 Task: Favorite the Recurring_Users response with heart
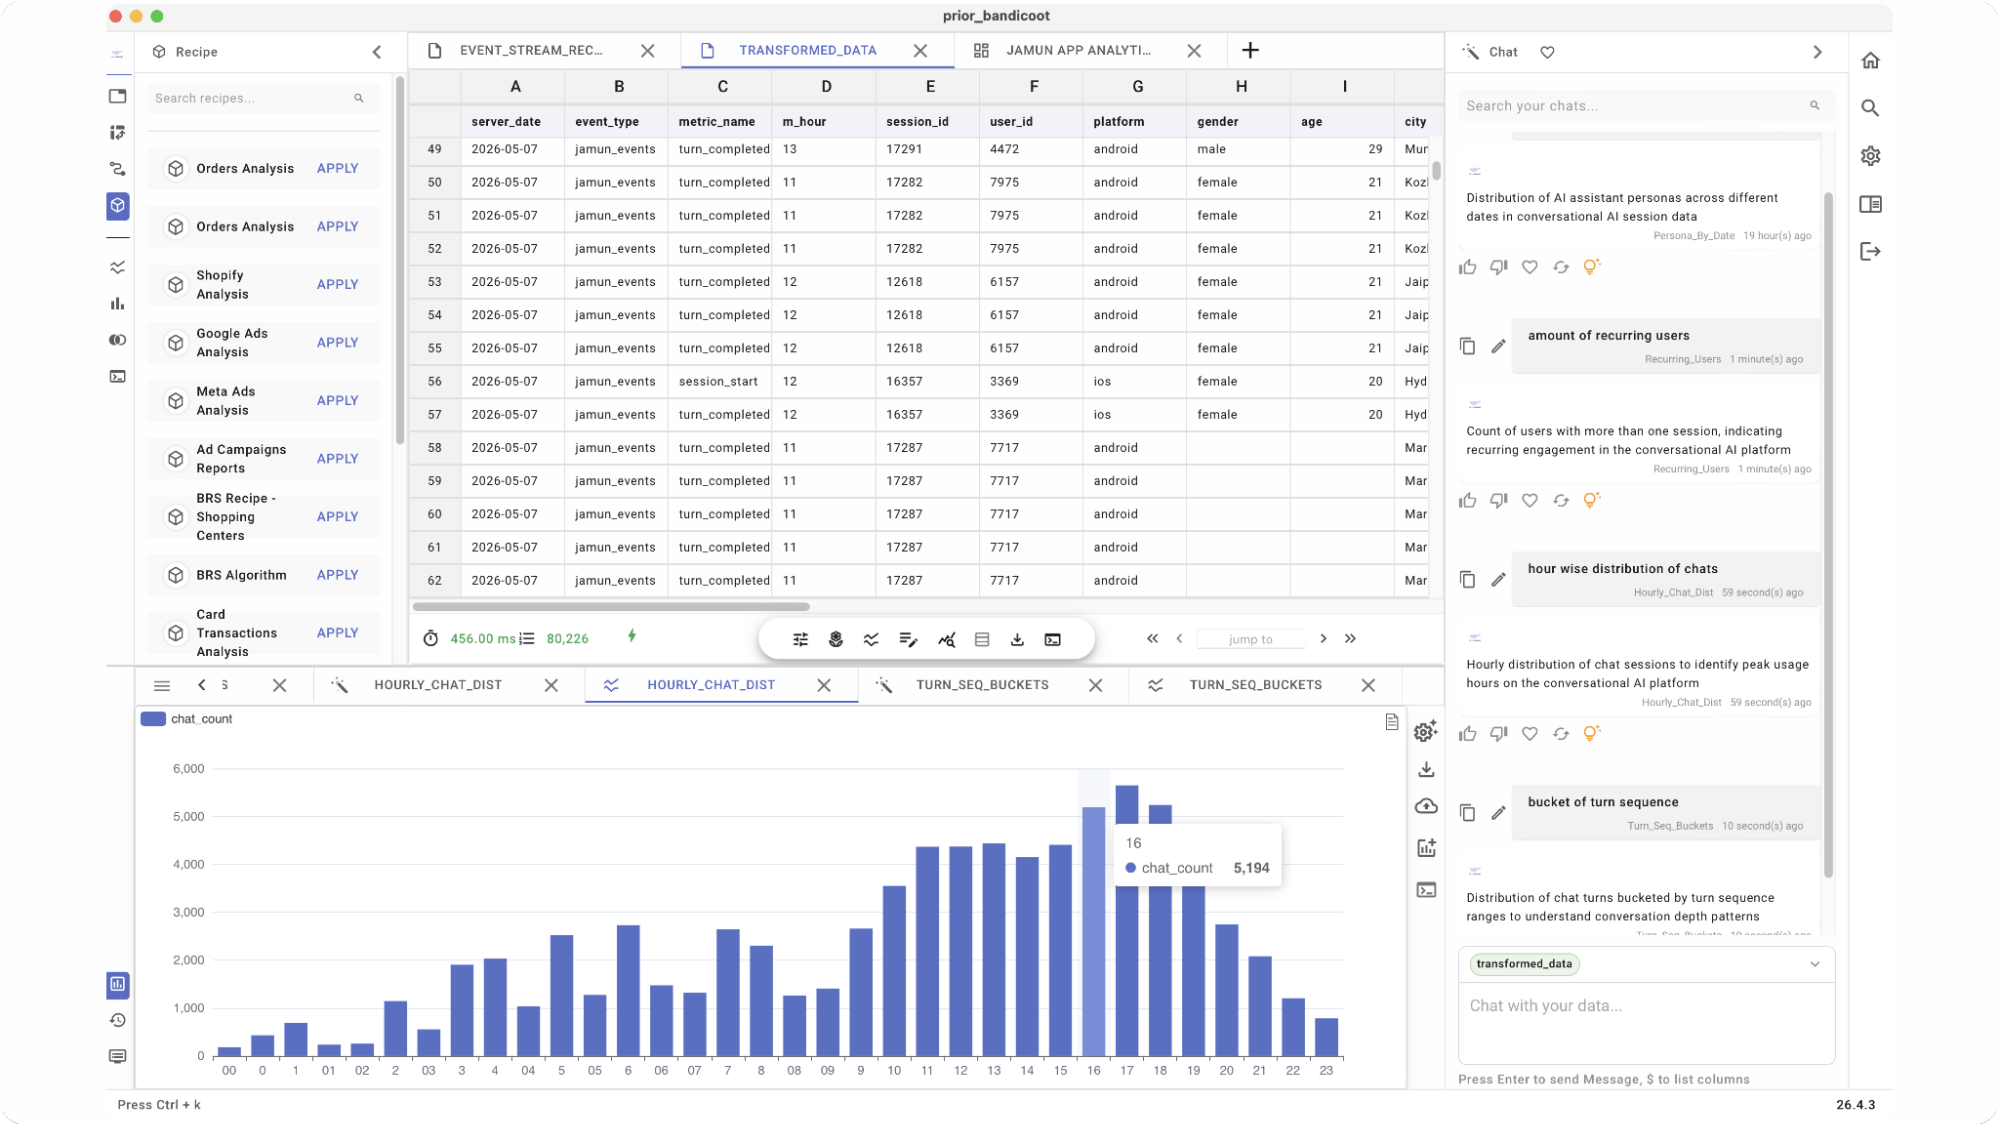pos(1529,500)
